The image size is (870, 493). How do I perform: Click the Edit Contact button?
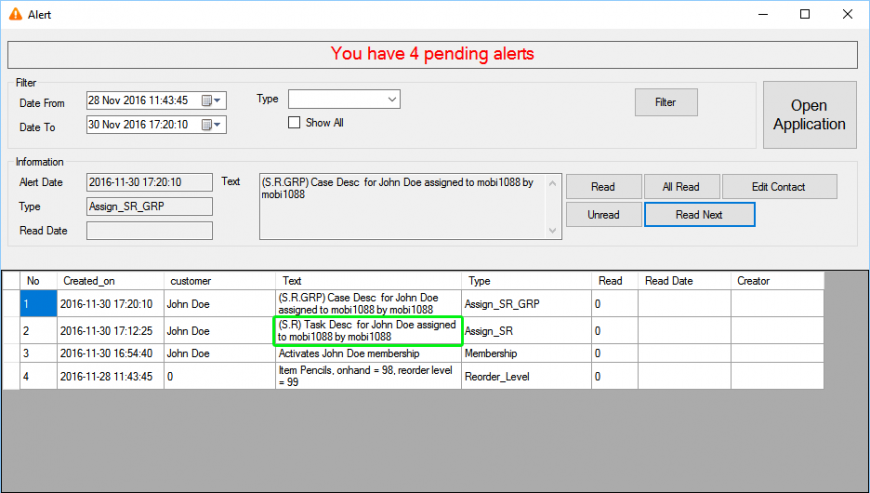pos(779,187)
